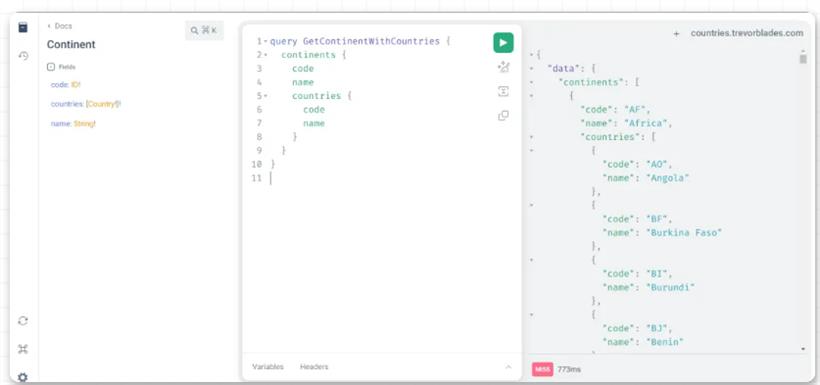Screen dimensions: 820x385
Task: Click the response scrollbar down arrow
Action: pyautogui.click(x=803, y=349)
